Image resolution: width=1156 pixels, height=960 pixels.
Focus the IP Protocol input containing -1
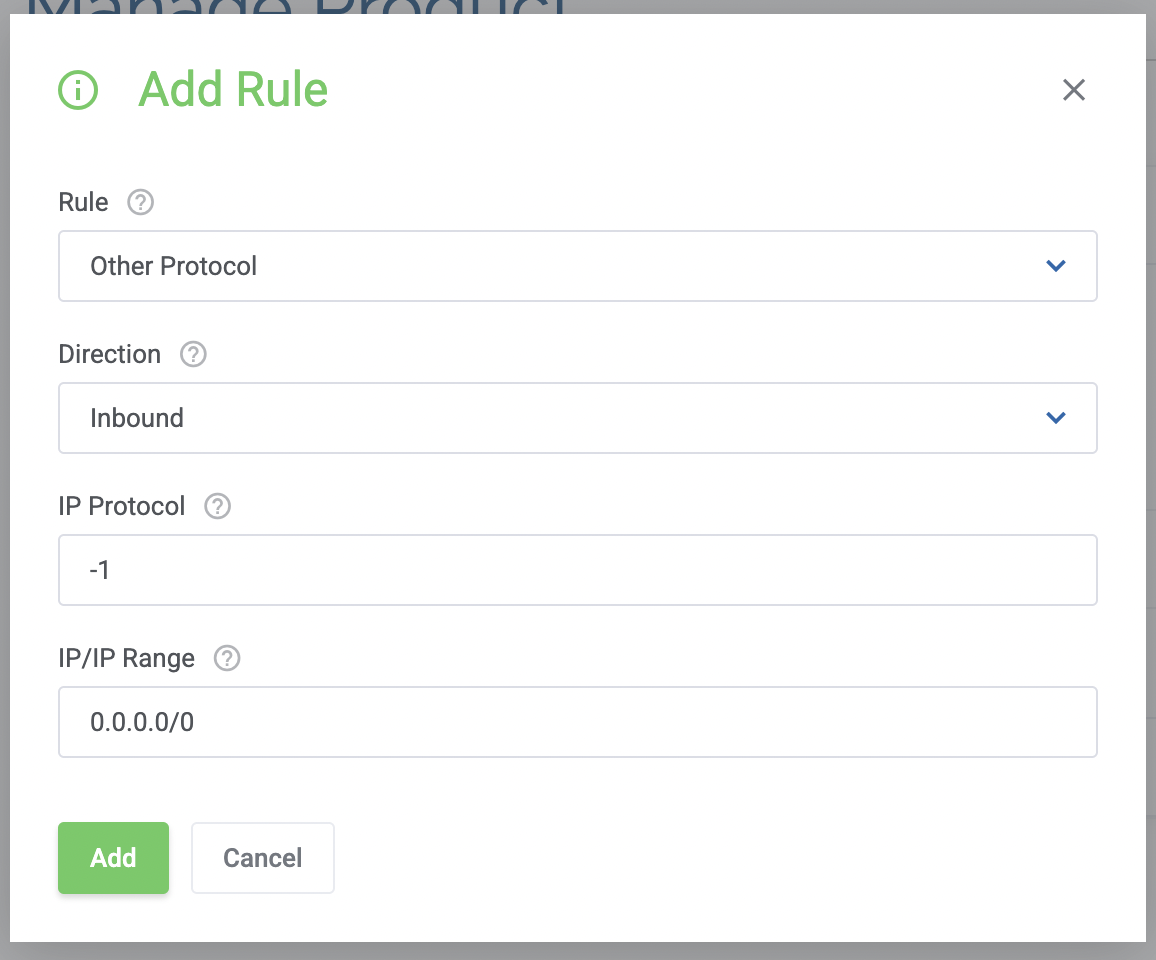577,570
